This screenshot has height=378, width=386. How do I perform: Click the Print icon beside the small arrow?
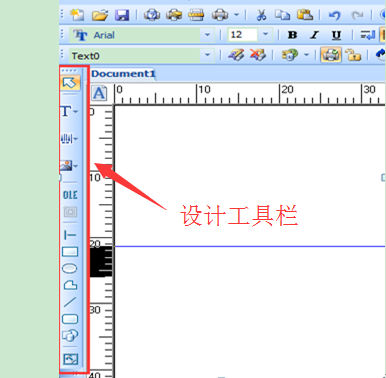(220, 15)
